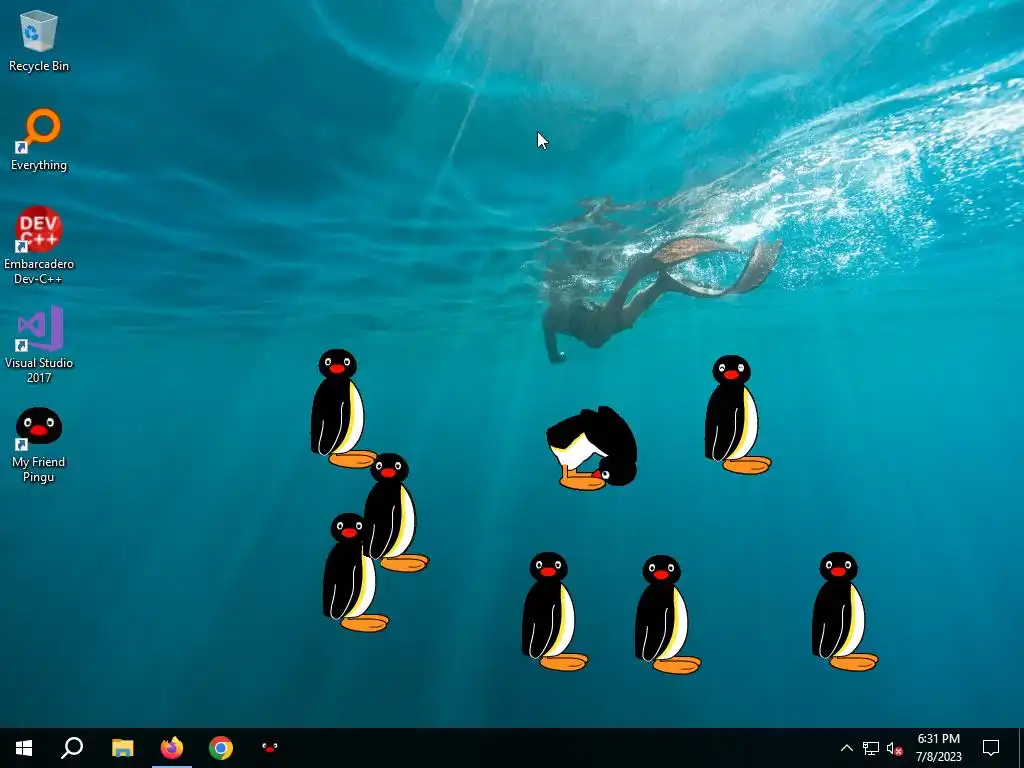
Task: Open the Windows Start menu
Action: point(24,748)
